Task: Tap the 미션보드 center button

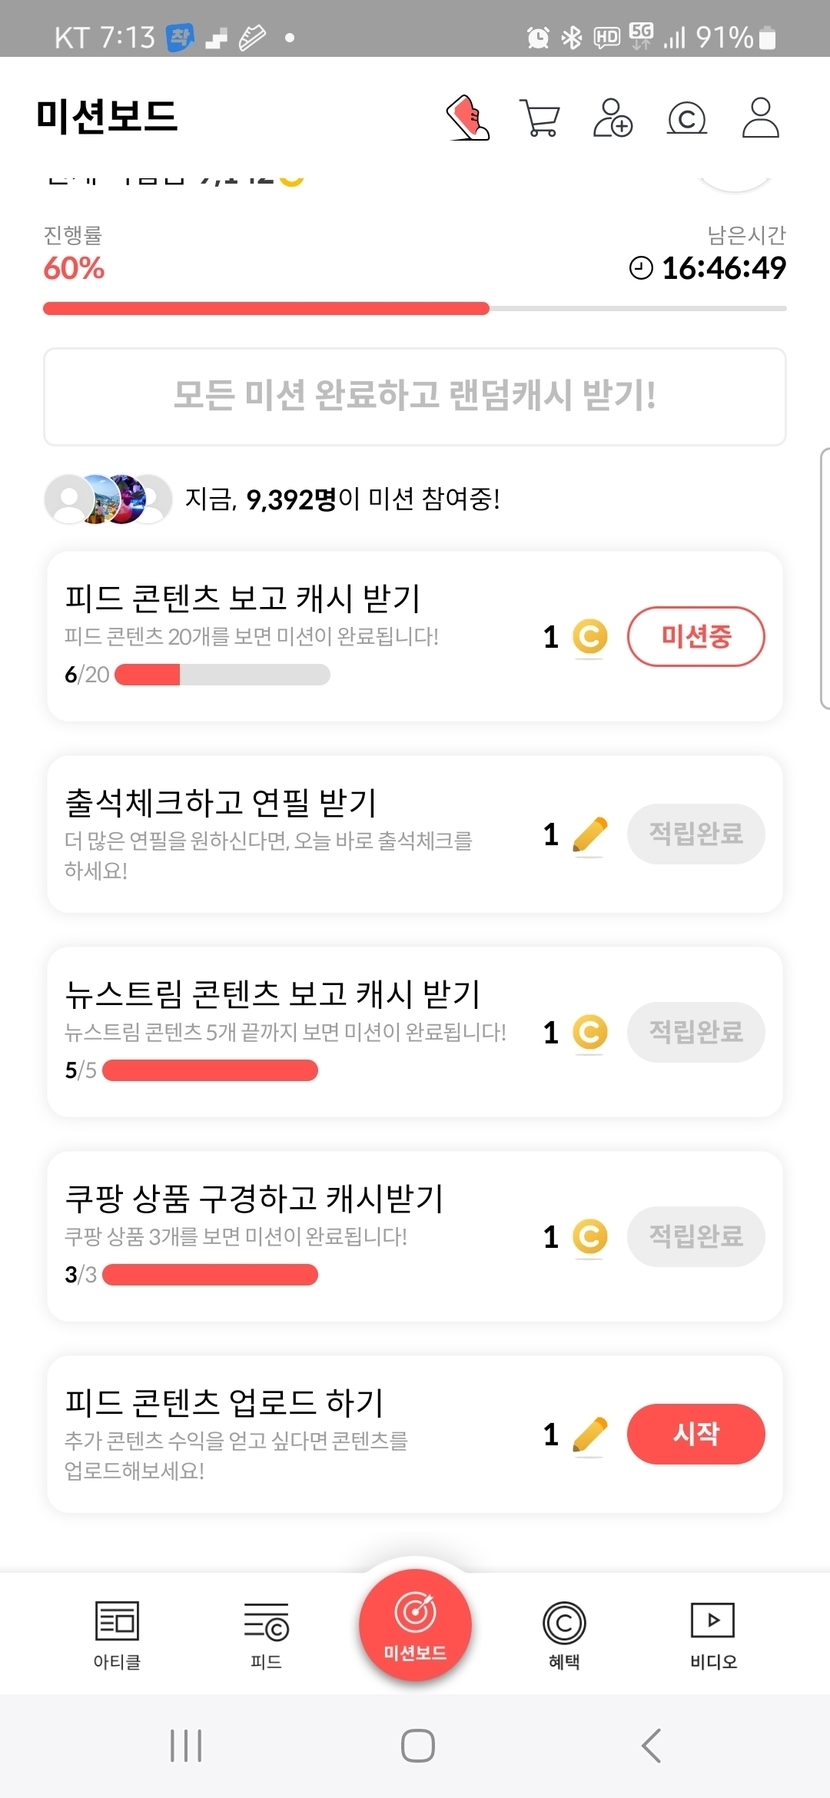Action: tap(415, 1625)
